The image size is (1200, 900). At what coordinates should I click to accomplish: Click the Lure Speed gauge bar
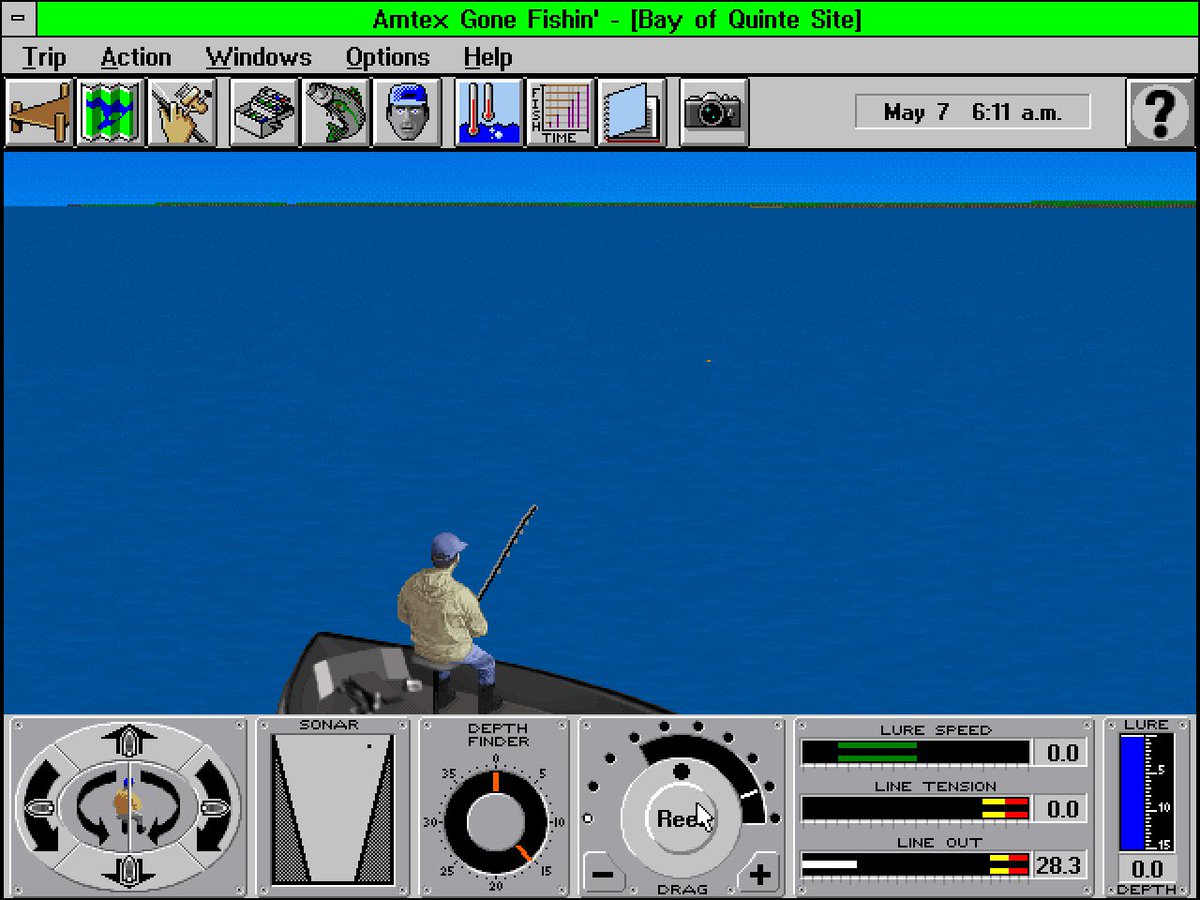915,752
